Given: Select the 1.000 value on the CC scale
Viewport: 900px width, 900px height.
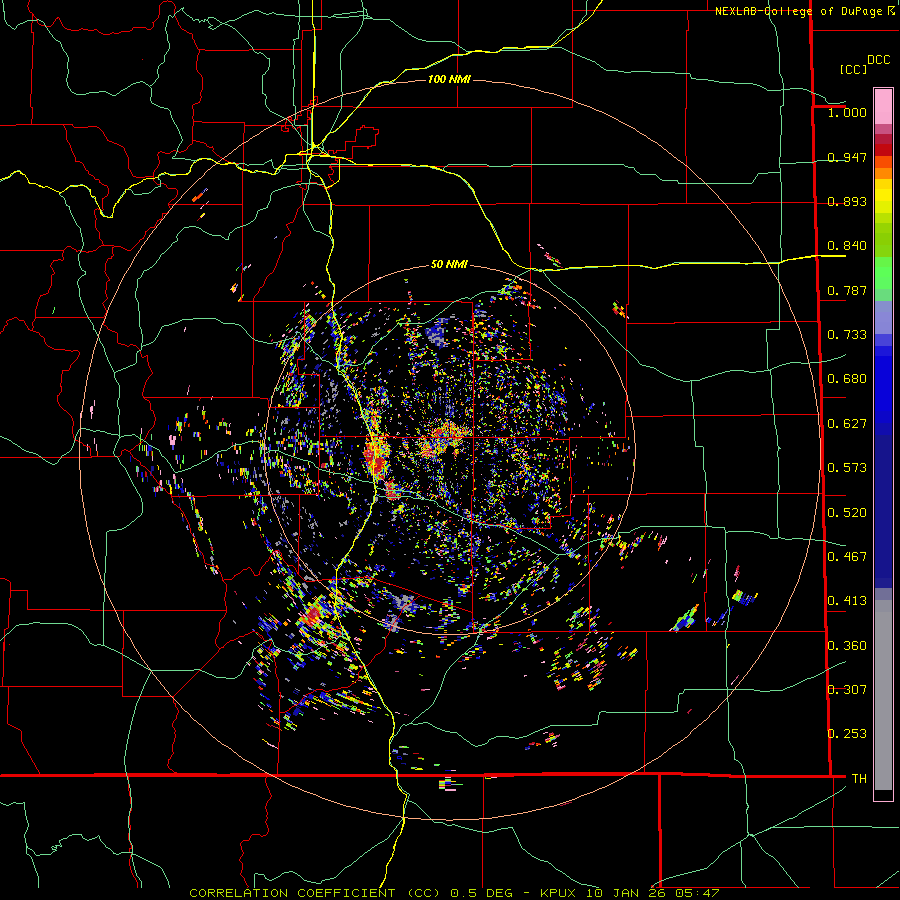Looking at the screenshot, I should (847, 113).
